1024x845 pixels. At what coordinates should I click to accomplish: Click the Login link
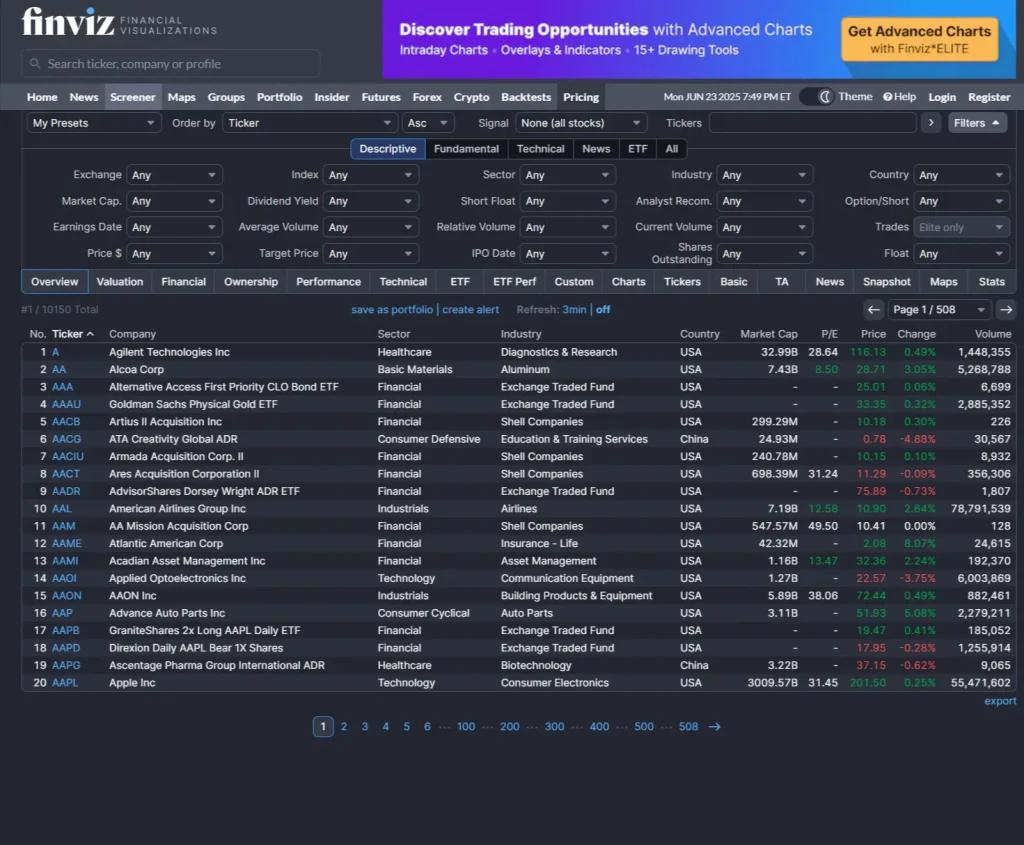pyautogui.click(x=942, y=97)
